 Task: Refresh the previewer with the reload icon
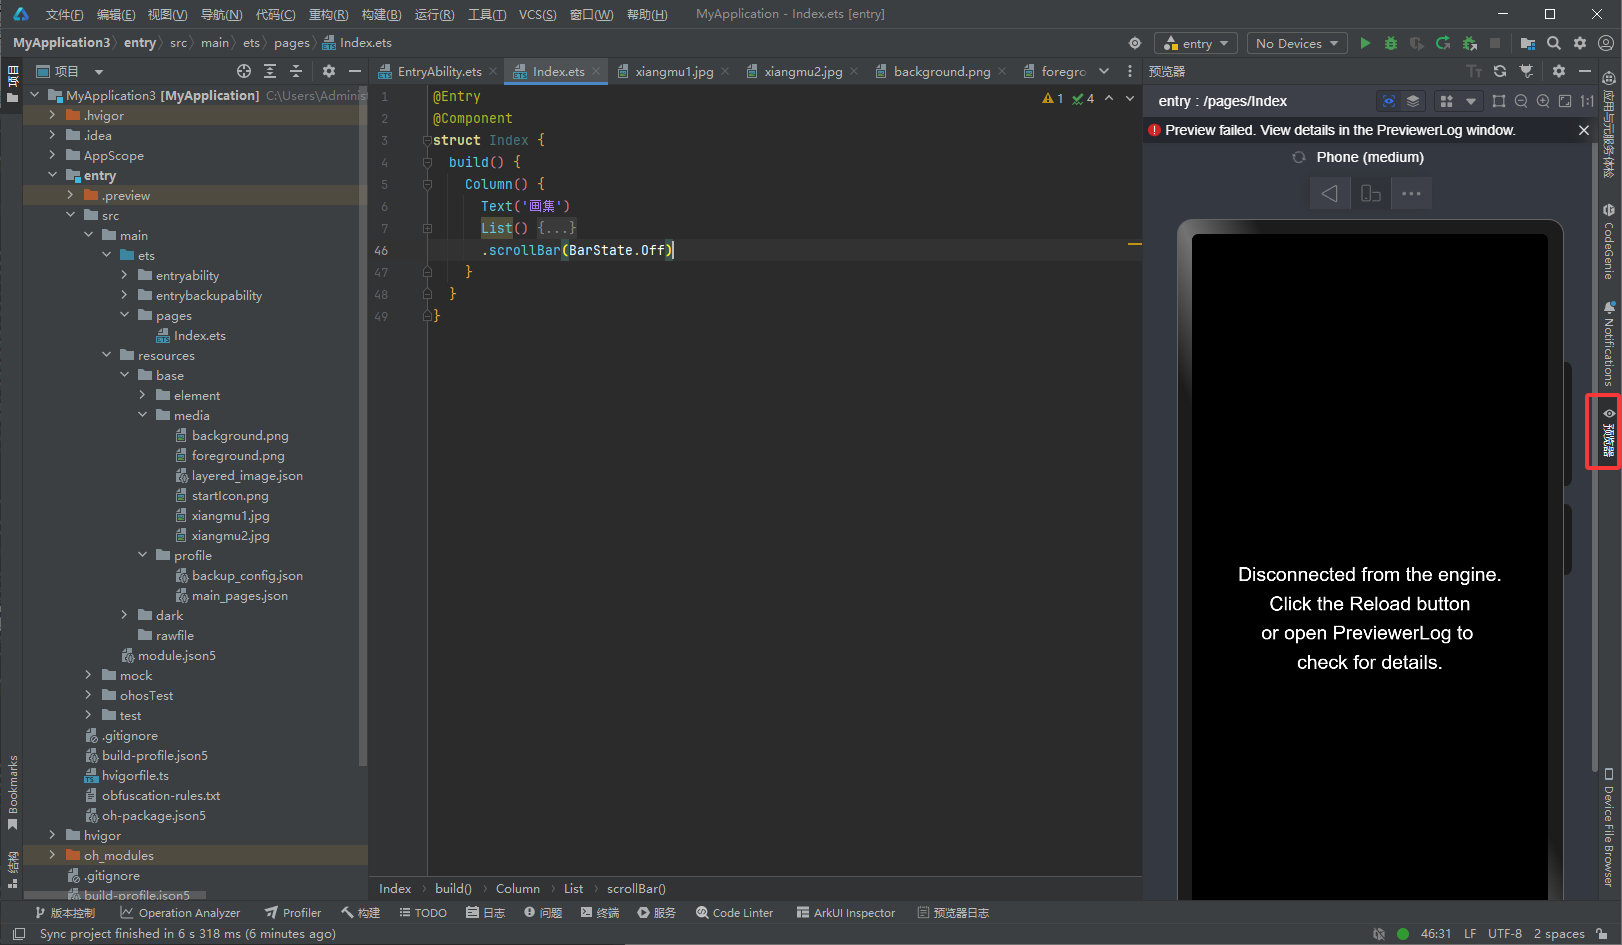tap(1500, 71)
